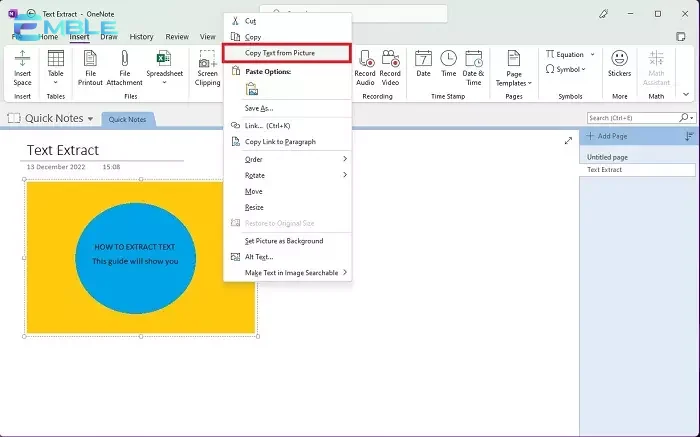This screenshot has width=700, height=437.
Task: Insert the Time stamp
Action: pos(448,63)
